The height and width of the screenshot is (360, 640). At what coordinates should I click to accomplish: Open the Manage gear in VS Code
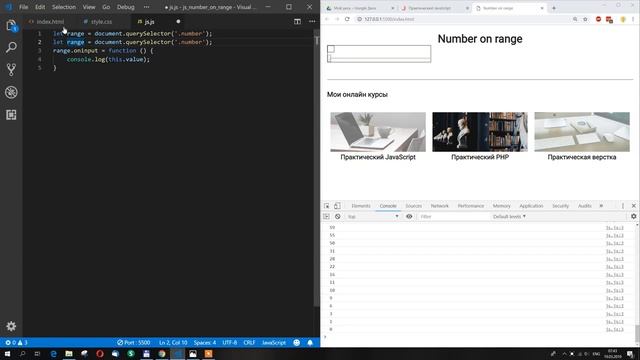(11, 326)
